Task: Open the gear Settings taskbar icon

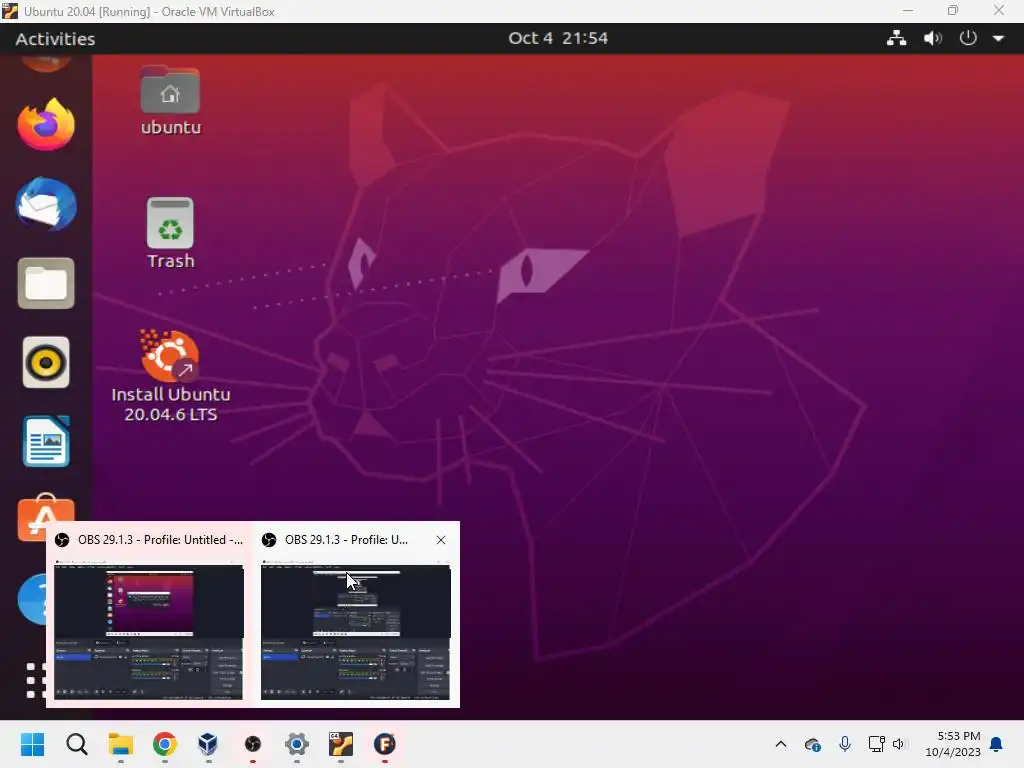Action: click(x=296, y=744)
